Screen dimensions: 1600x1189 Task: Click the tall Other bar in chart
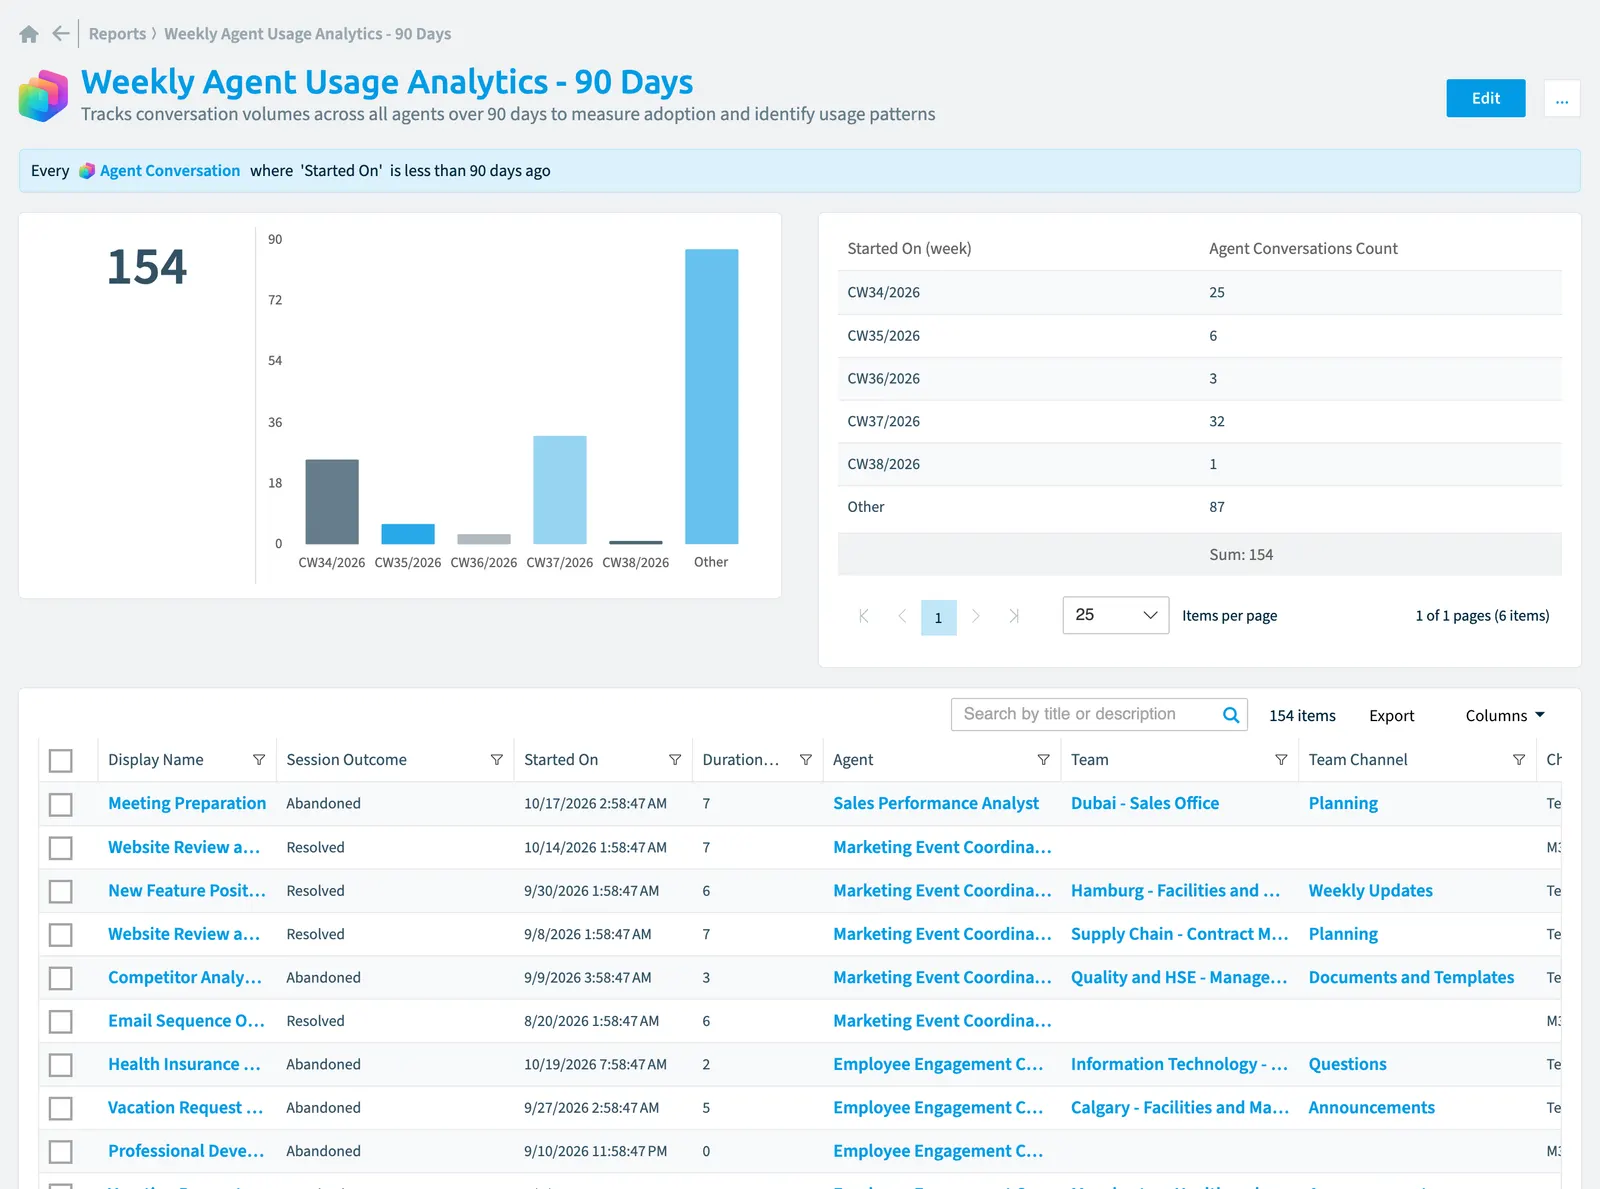(x=712, y=396)
